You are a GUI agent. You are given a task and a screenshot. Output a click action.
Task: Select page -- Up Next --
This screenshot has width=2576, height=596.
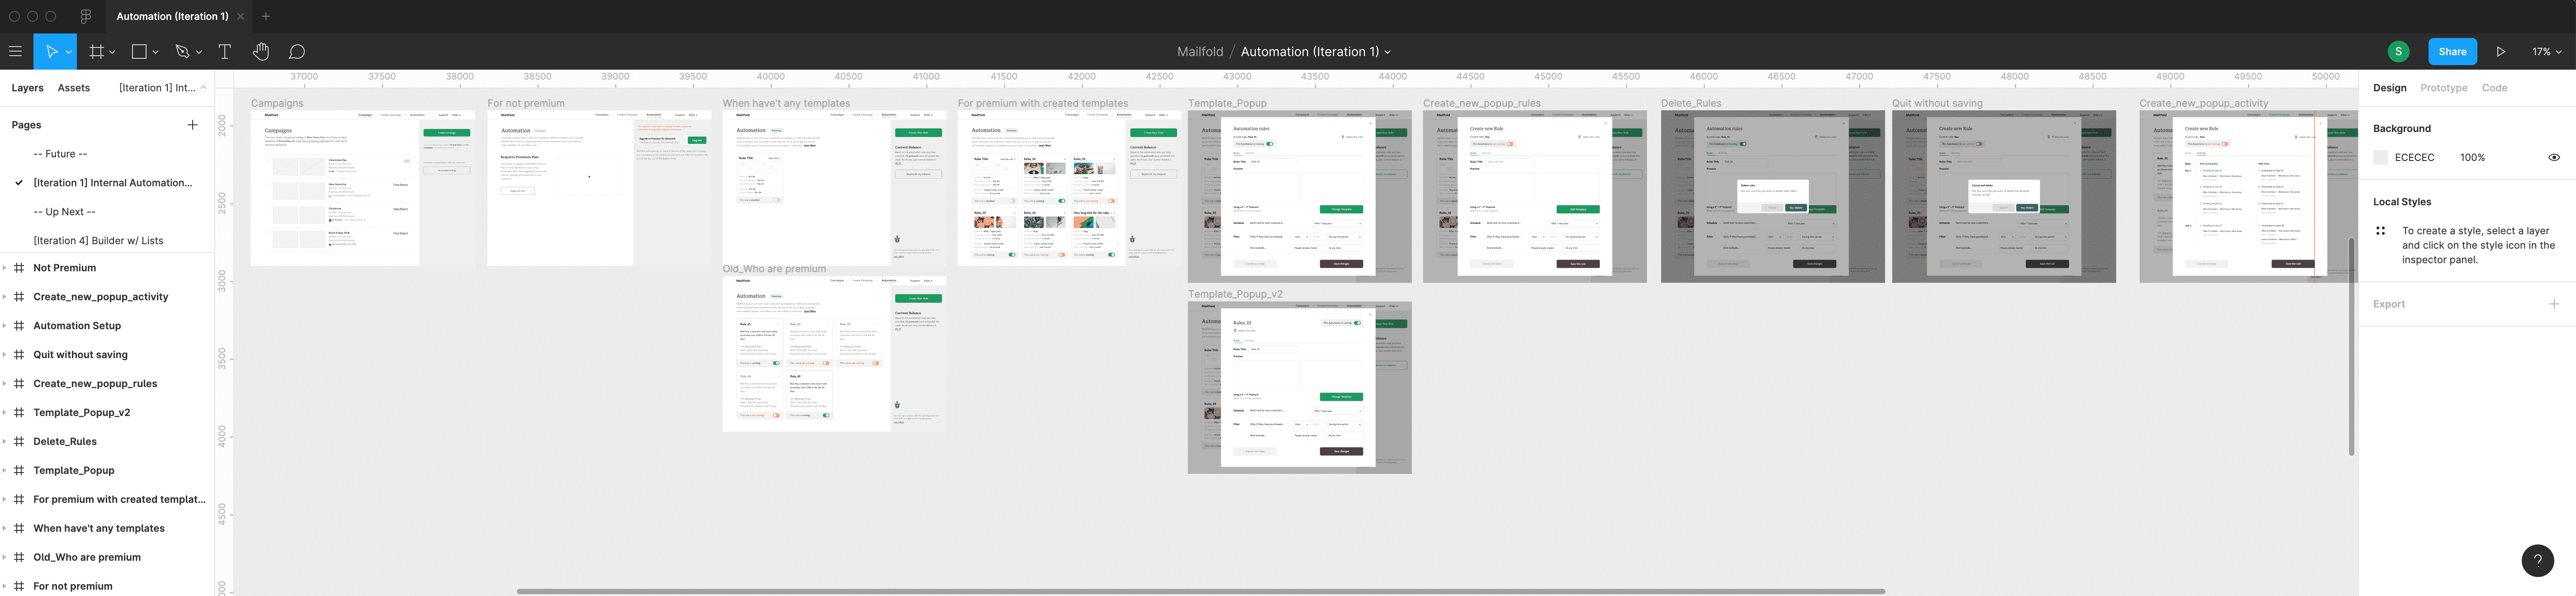tap(64, 212)
